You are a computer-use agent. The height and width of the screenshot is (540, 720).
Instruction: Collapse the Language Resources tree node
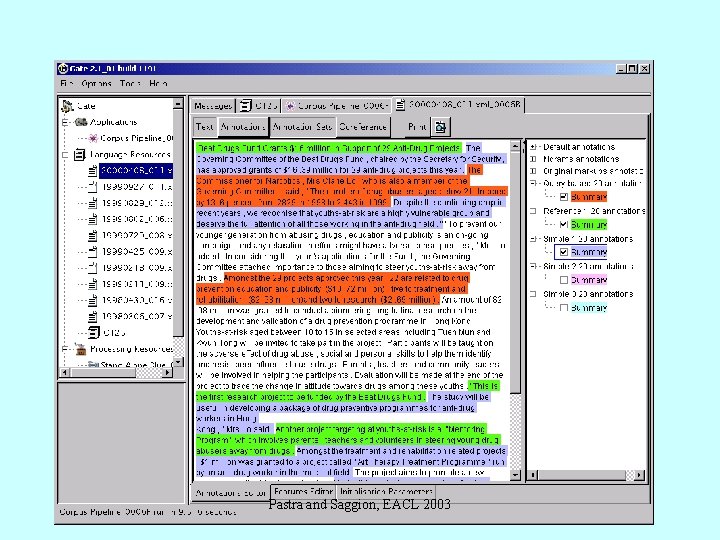tap(65, 155)
